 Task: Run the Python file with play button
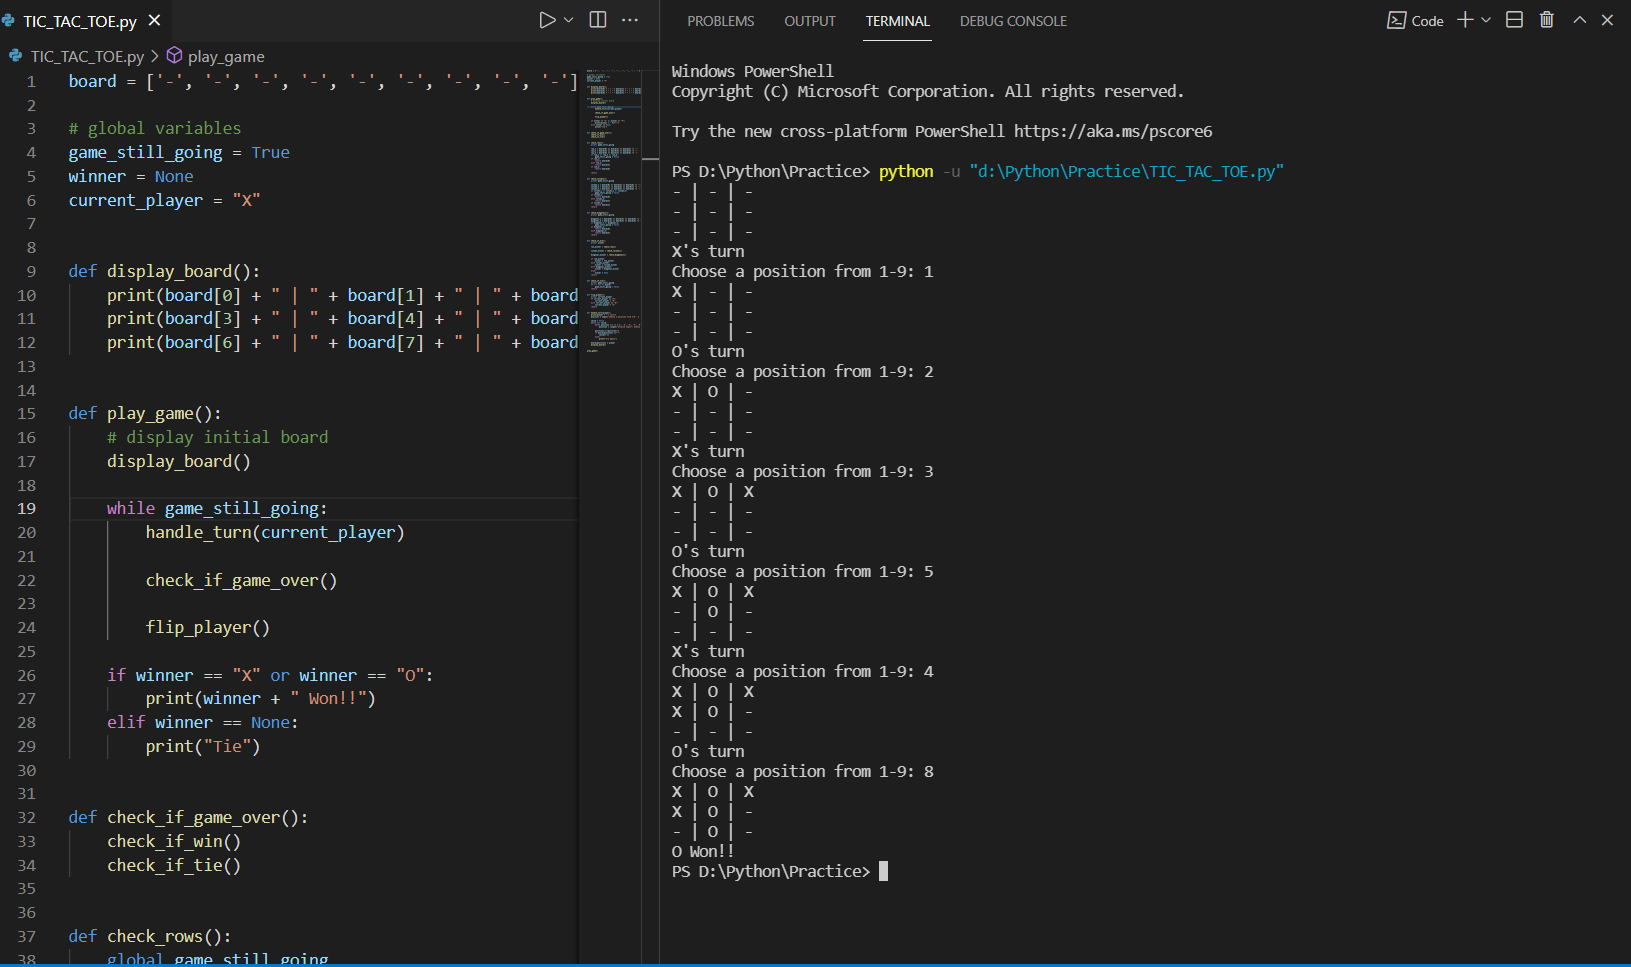click(x=547, y=20)
